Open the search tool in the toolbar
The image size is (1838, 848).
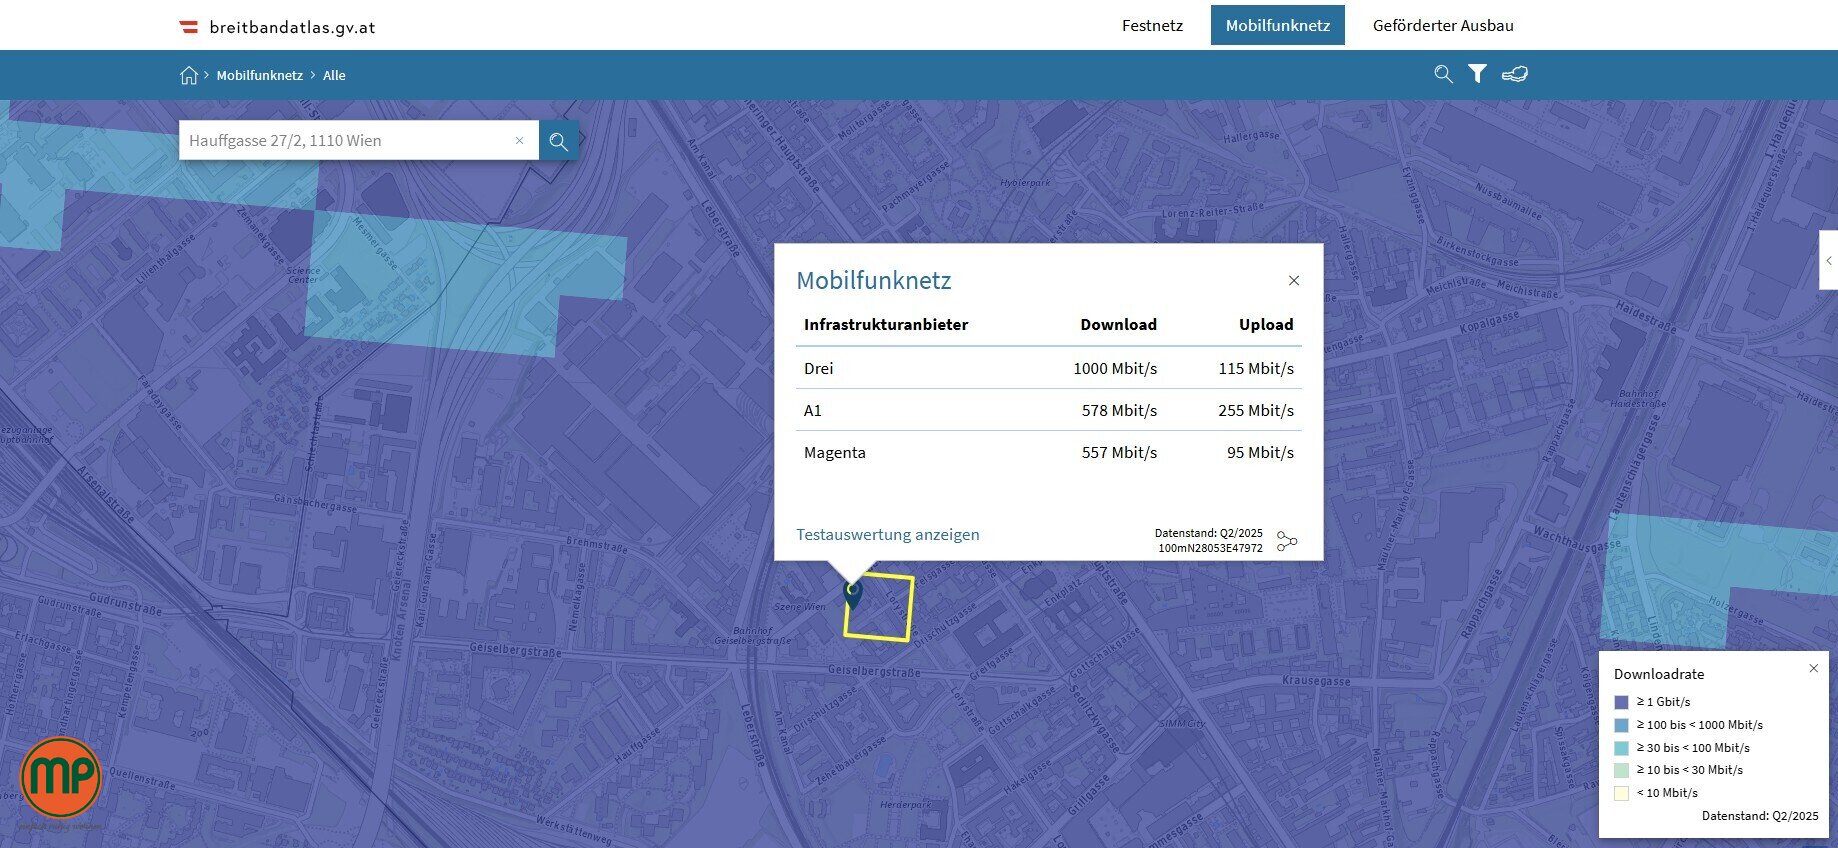point(1443,74)
